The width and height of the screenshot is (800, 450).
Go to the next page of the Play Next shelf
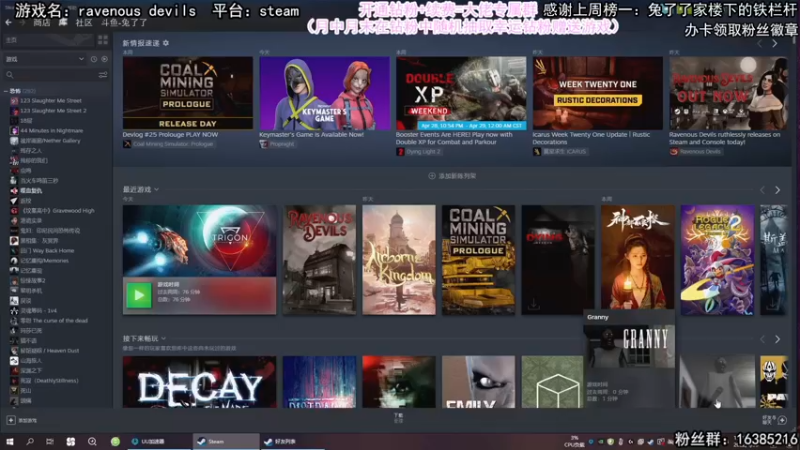777,339
